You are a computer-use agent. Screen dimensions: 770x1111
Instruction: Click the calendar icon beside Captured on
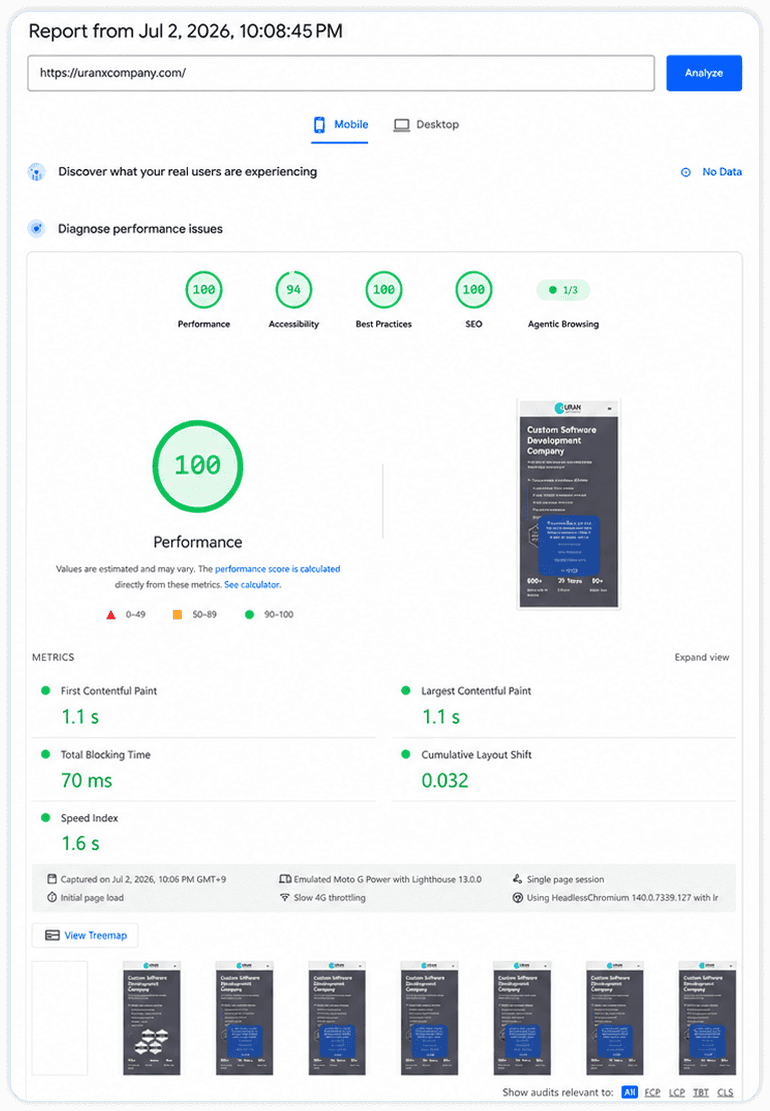(x=52, y=879)
